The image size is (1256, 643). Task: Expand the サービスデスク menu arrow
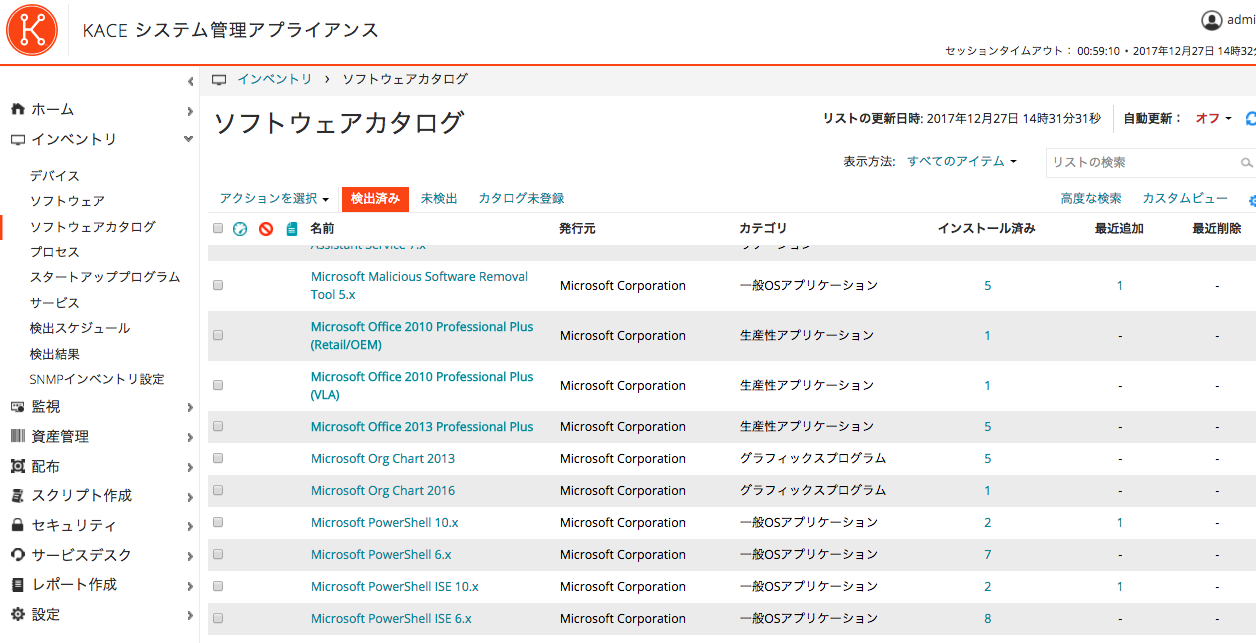coord(190,555)
